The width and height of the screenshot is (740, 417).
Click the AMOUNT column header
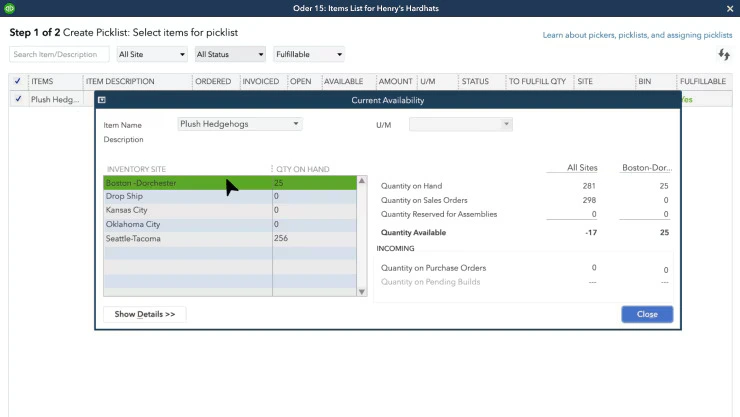click(x=395, y=81)
